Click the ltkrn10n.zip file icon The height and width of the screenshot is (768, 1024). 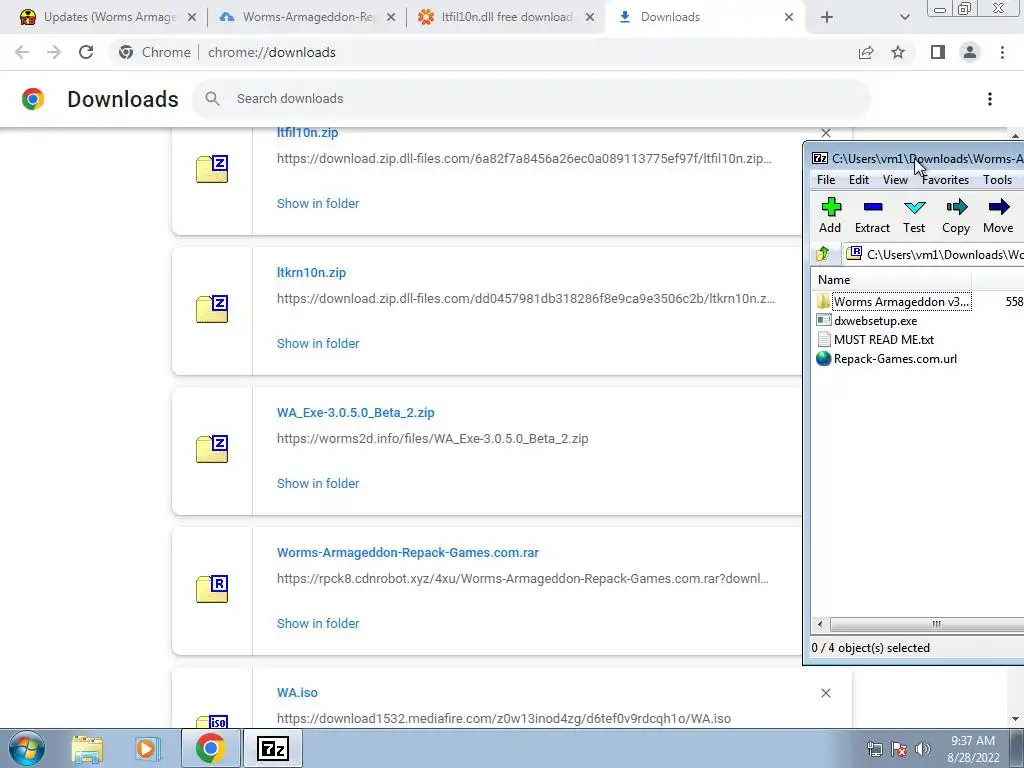(212, 309)
